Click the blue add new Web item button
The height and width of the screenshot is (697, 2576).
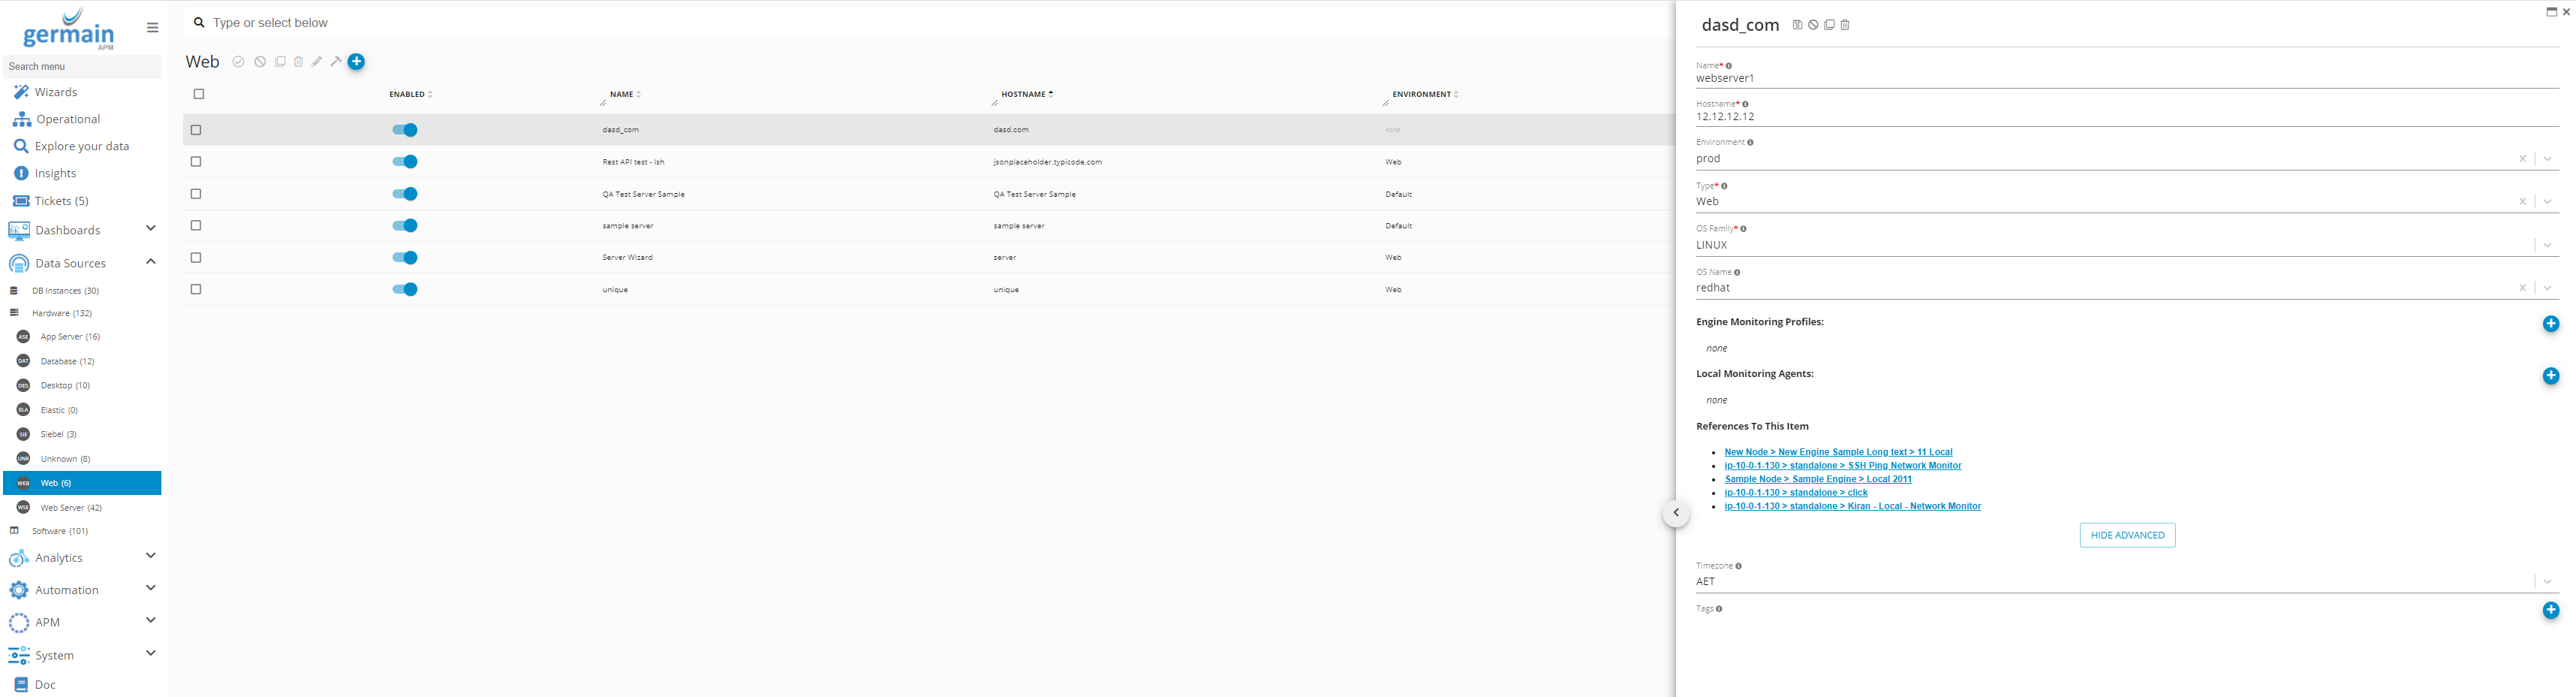356,62
